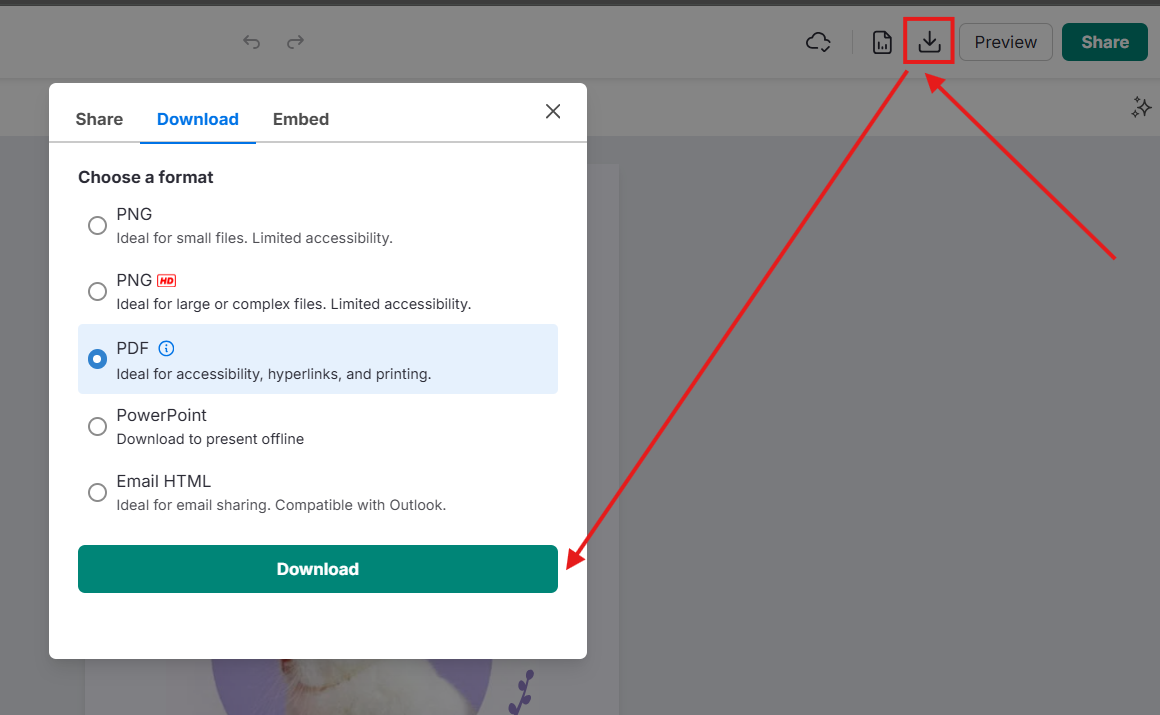The width and height of the screenshot is (1160, 715).
Task: Click the cloud save status icon
Action: click(818, 42)
